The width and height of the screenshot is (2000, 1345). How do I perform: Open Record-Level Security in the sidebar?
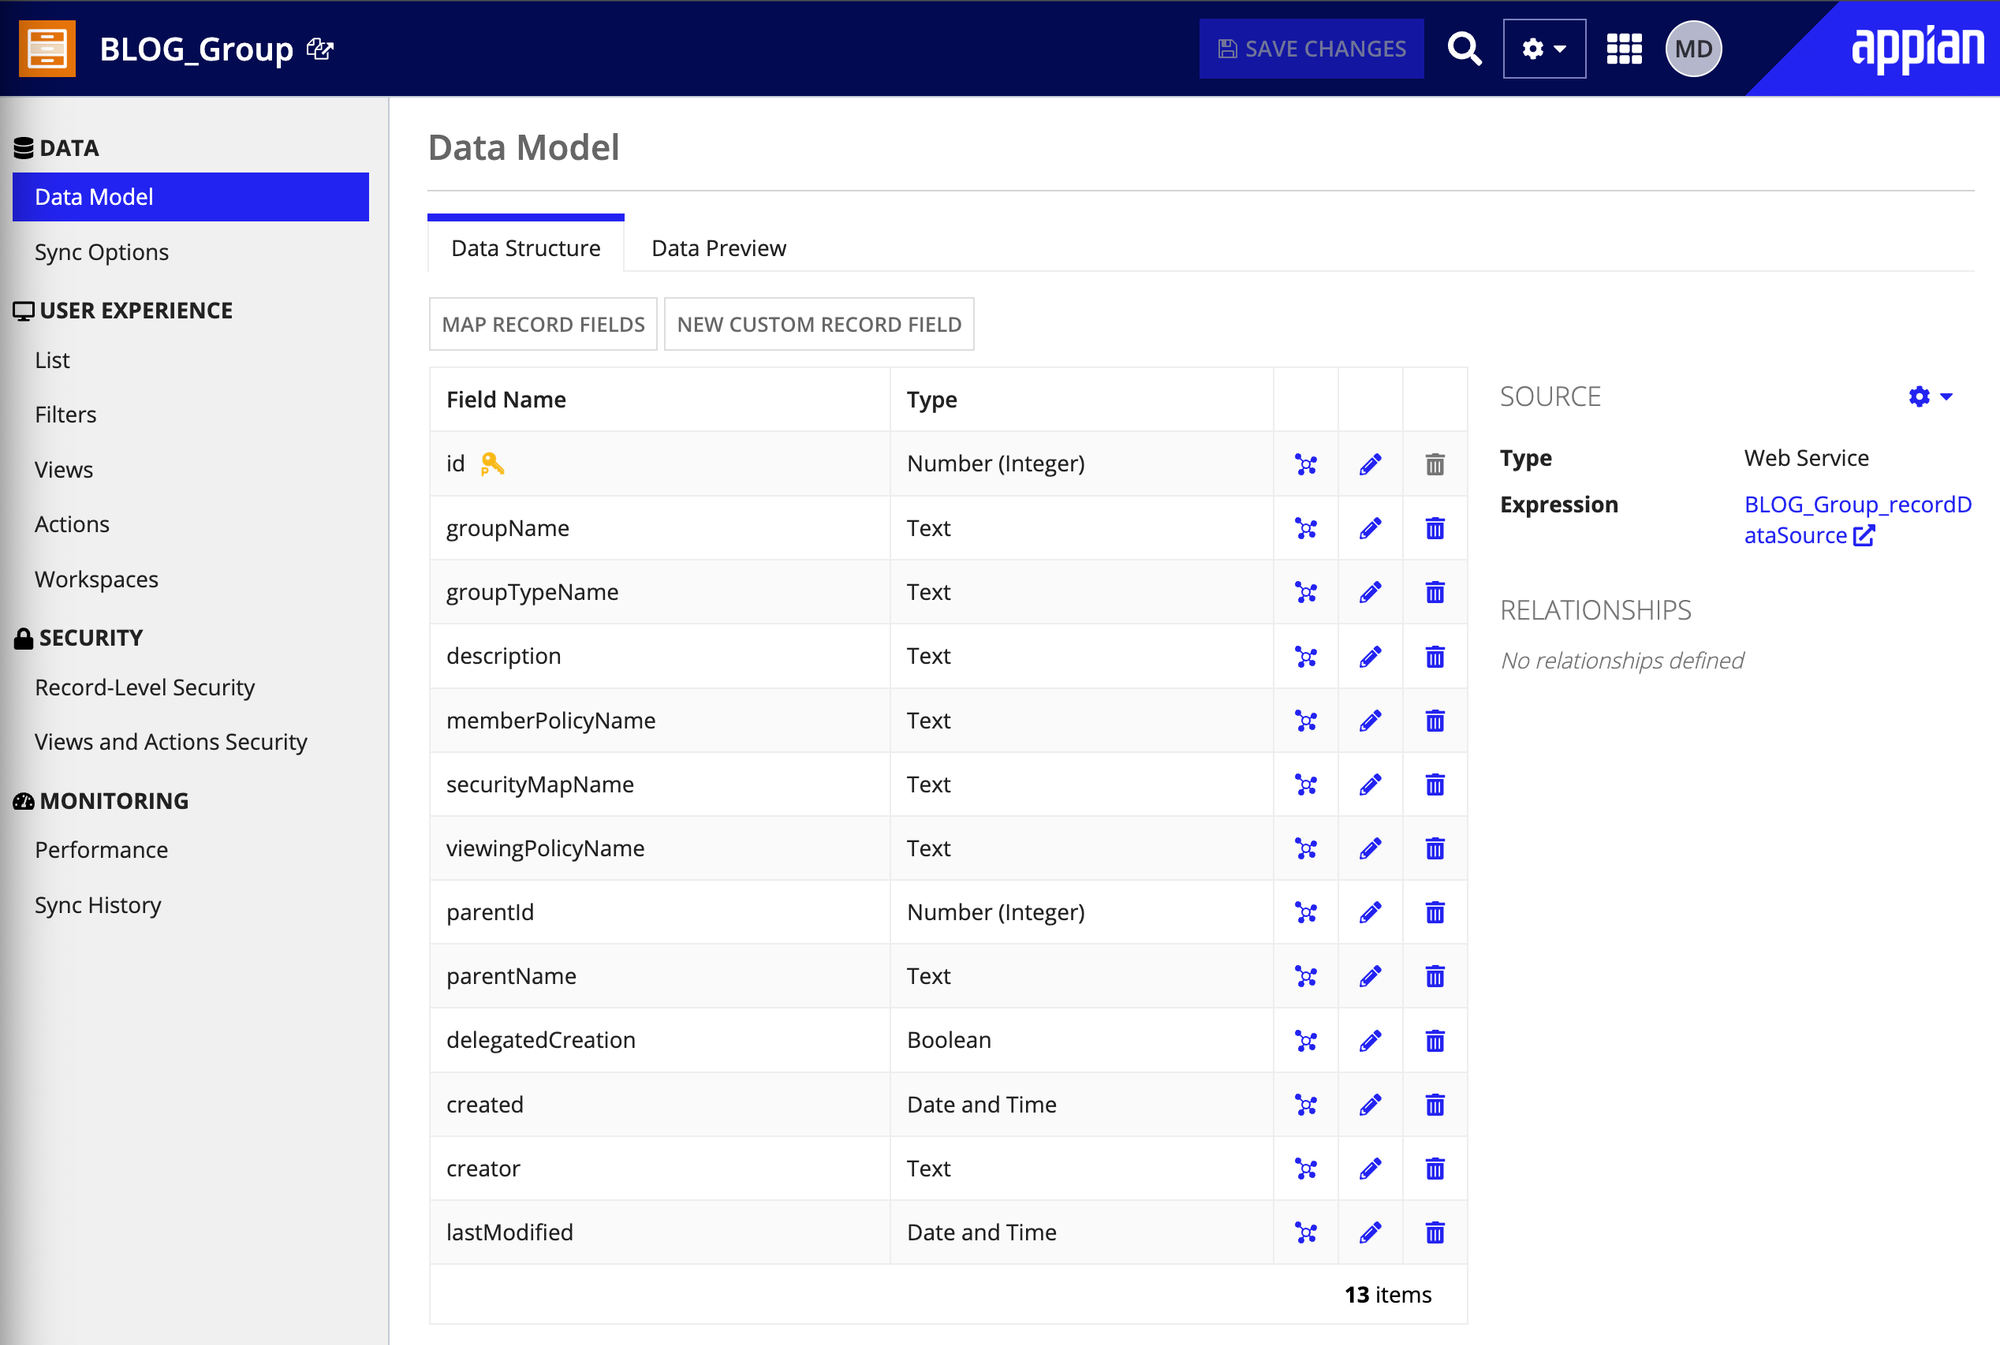pyautogui.click(x=144, y=687)
